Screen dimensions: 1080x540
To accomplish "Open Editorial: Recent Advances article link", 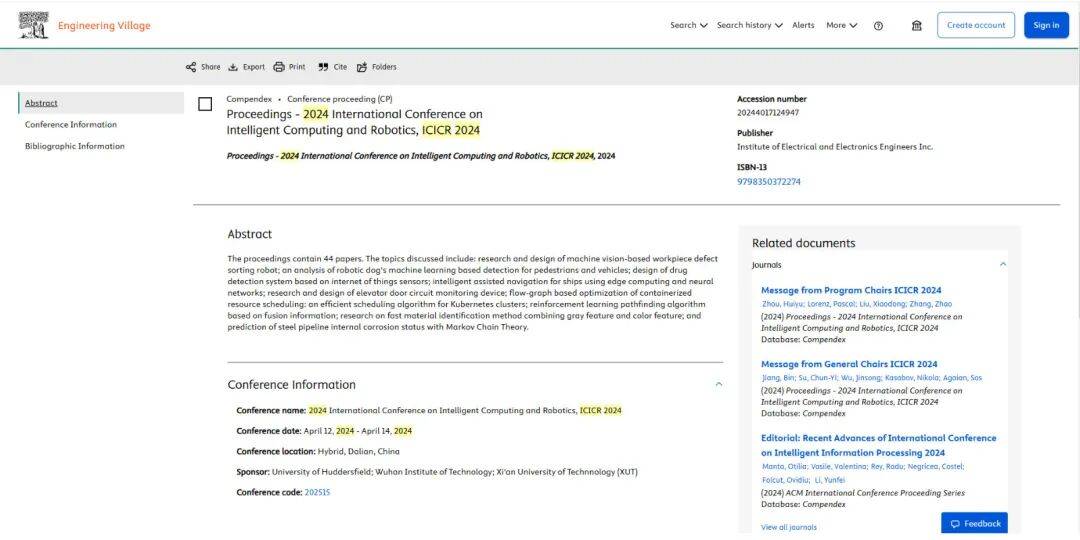I will pyautogui.click(x=878, y=445).
